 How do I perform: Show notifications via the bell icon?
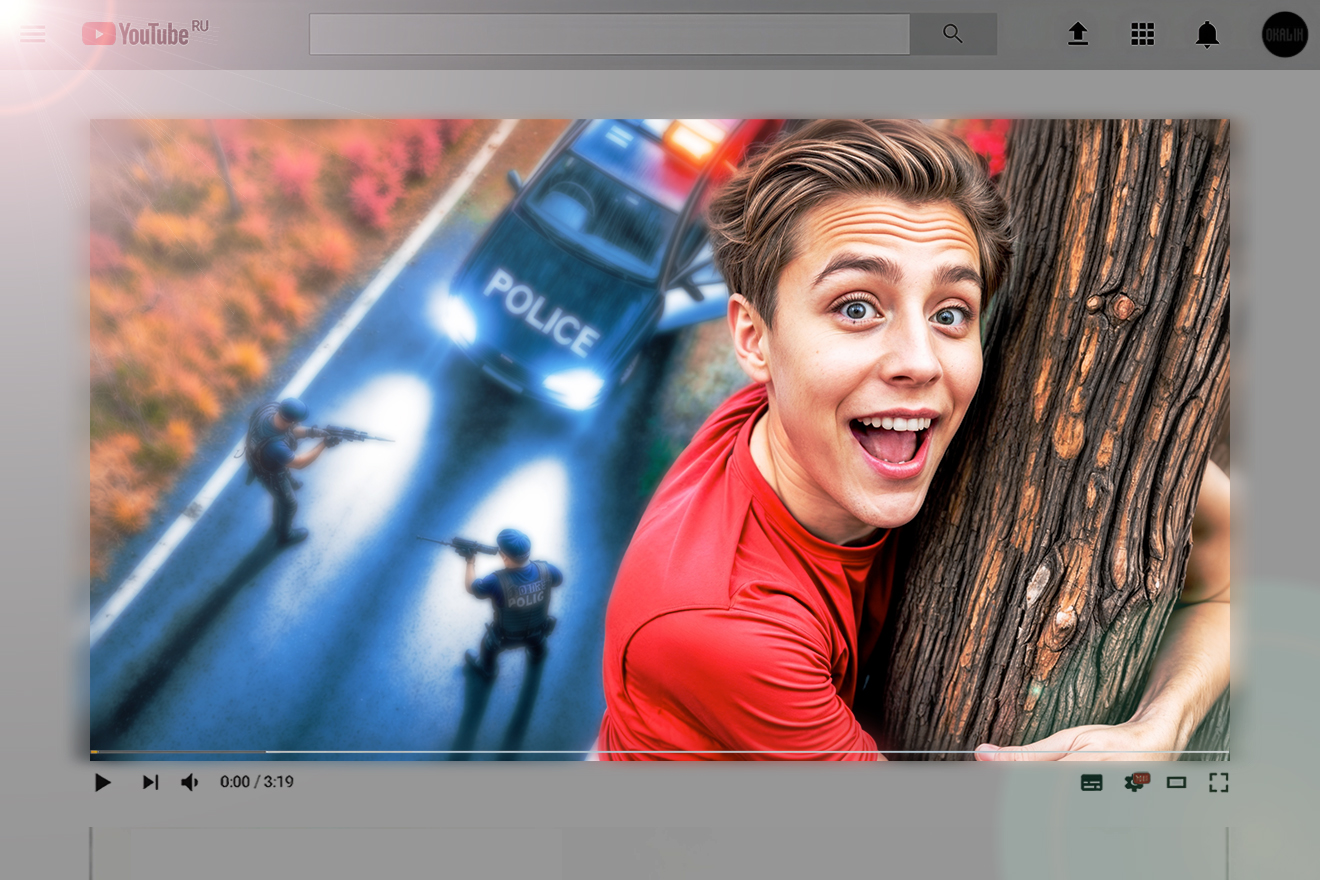pos(1207,35)
